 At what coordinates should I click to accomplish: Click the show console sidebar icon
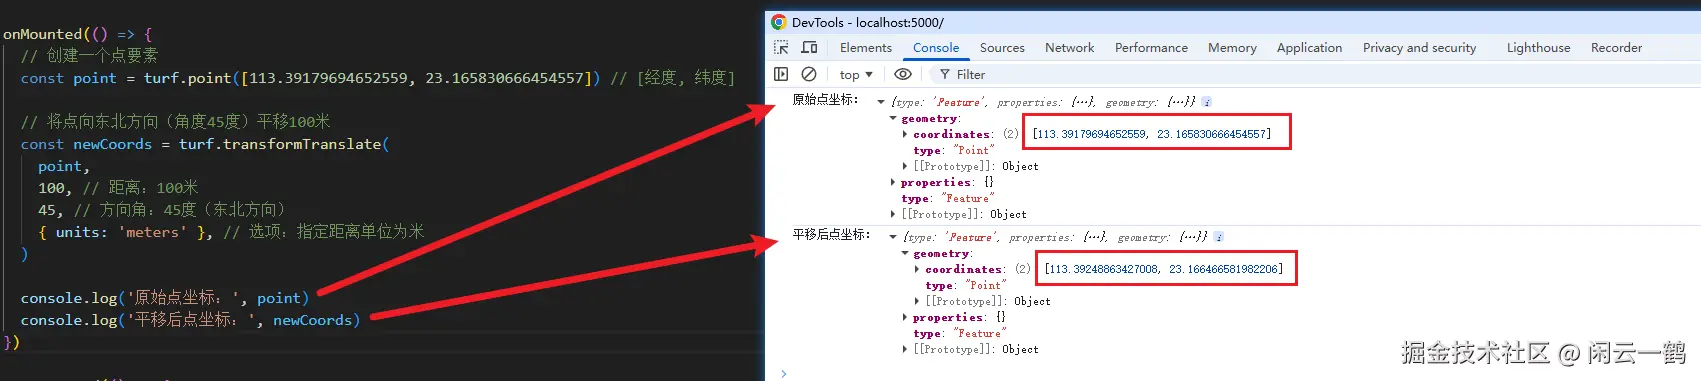pyautogui.click(x=782, y=74)
